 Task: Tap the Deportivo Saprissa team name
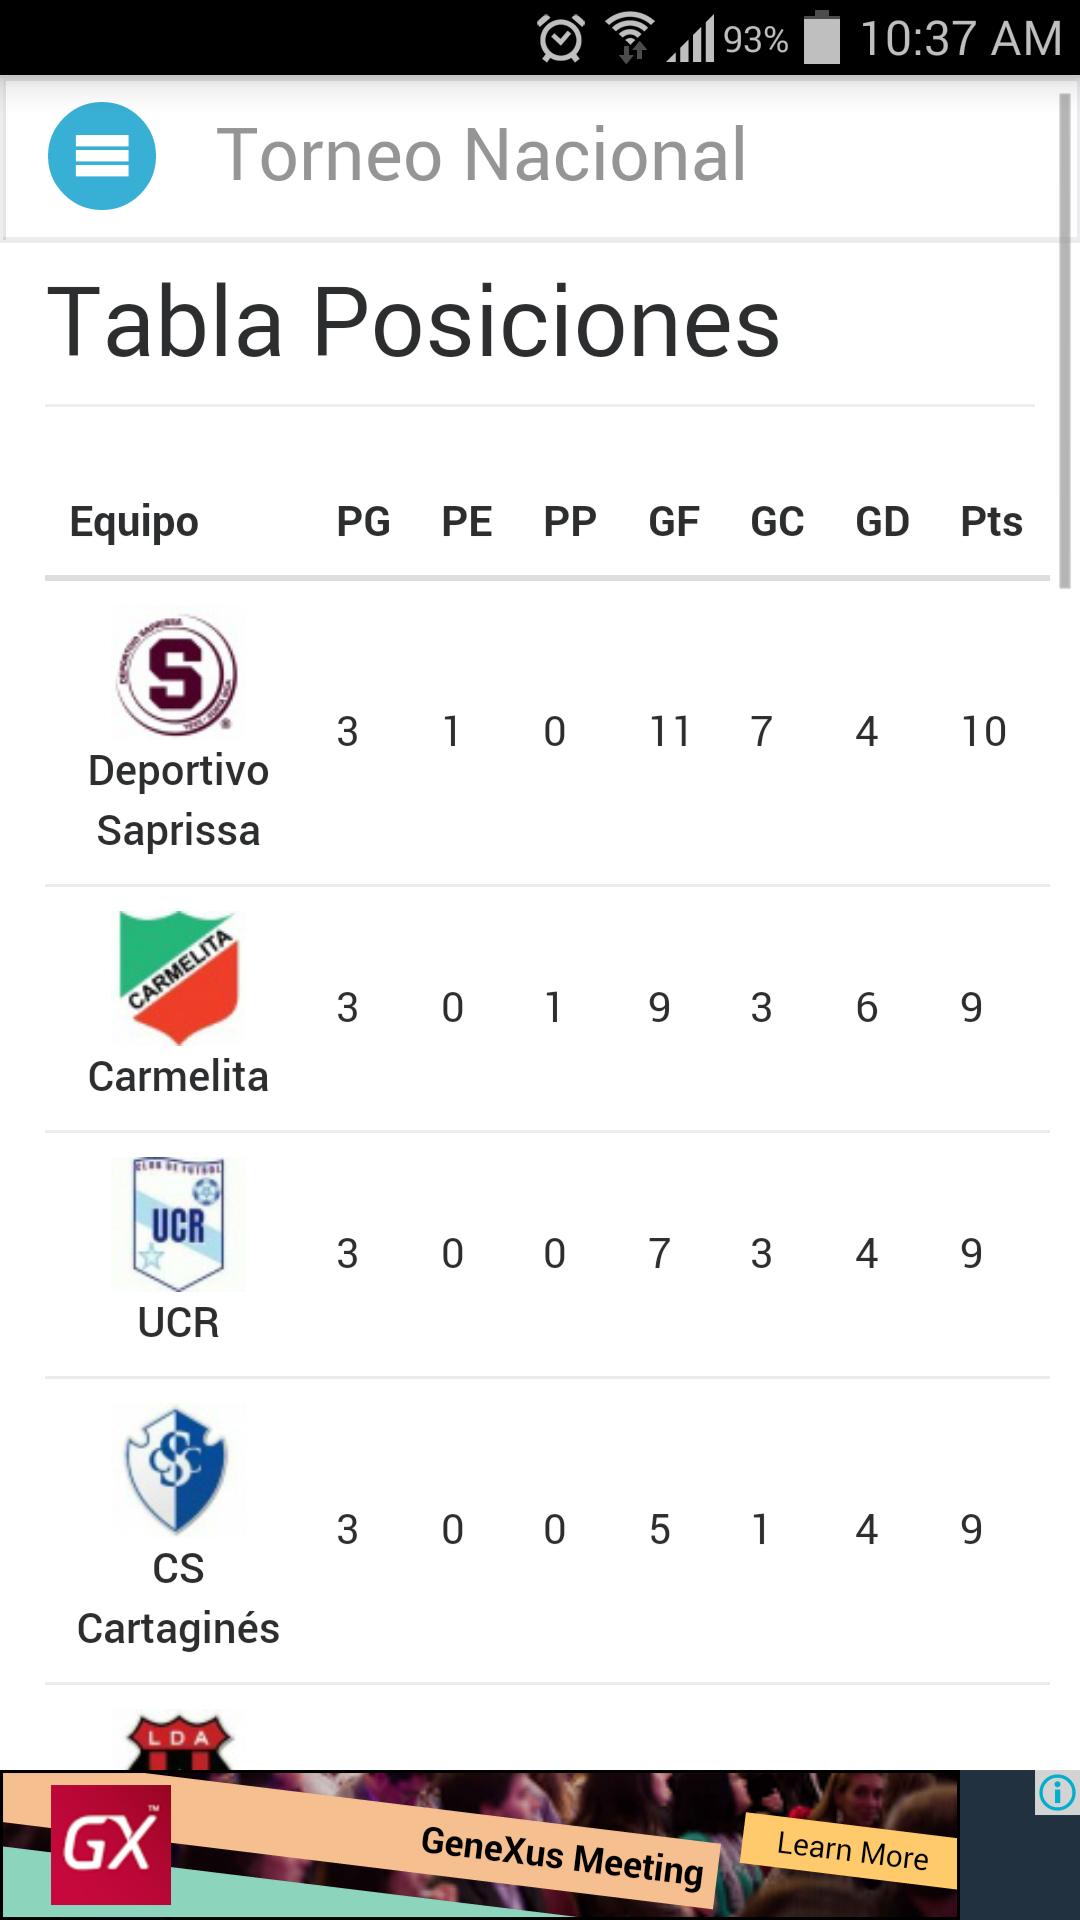coord(178,801)
